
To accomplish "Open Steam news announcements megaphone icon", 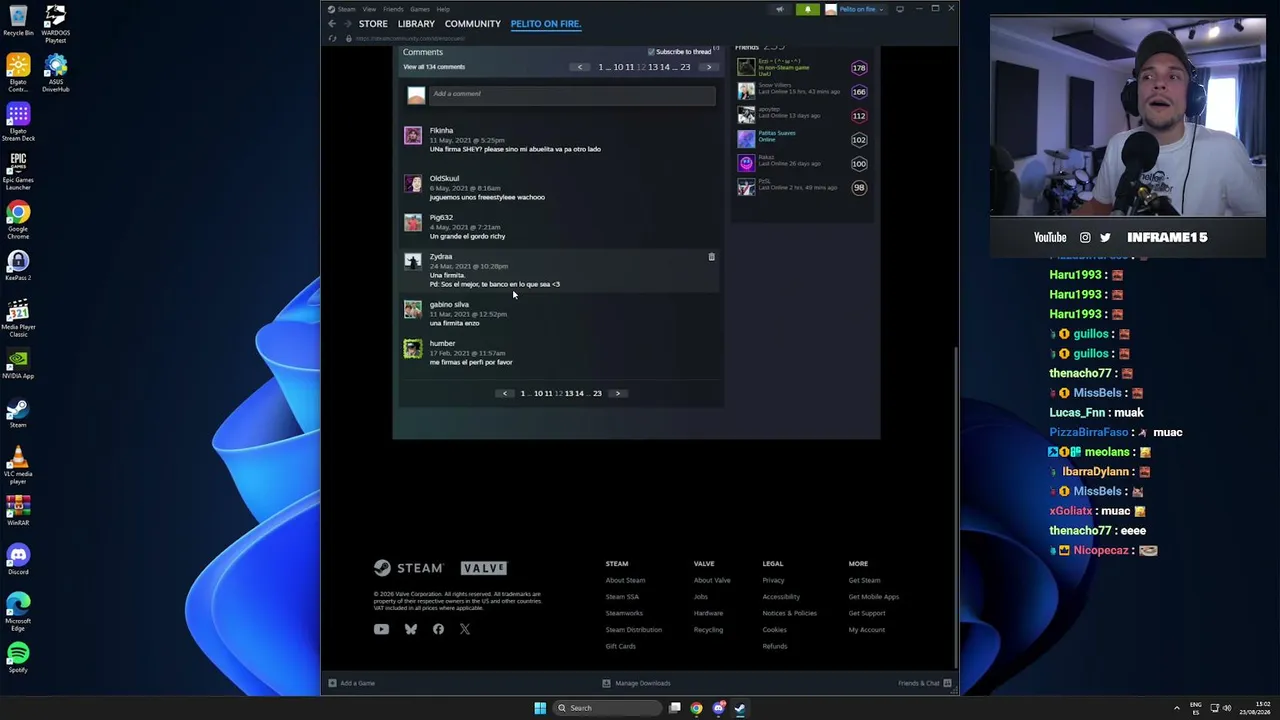I will click(x=780, y=9).
